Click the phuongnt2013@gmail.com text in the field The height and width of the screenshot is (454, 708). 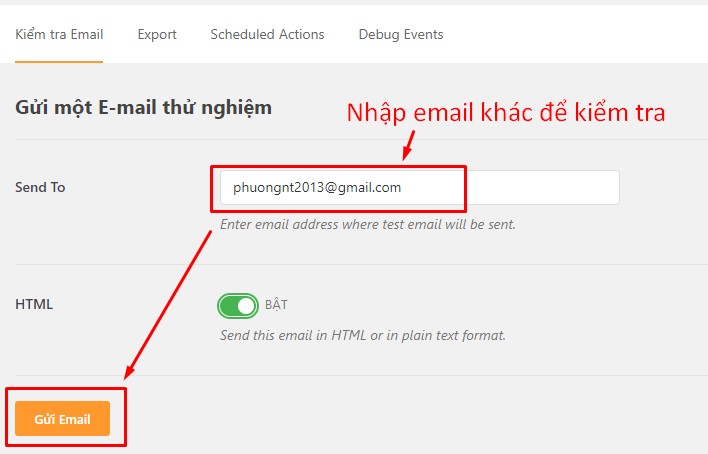pos(317,187)
